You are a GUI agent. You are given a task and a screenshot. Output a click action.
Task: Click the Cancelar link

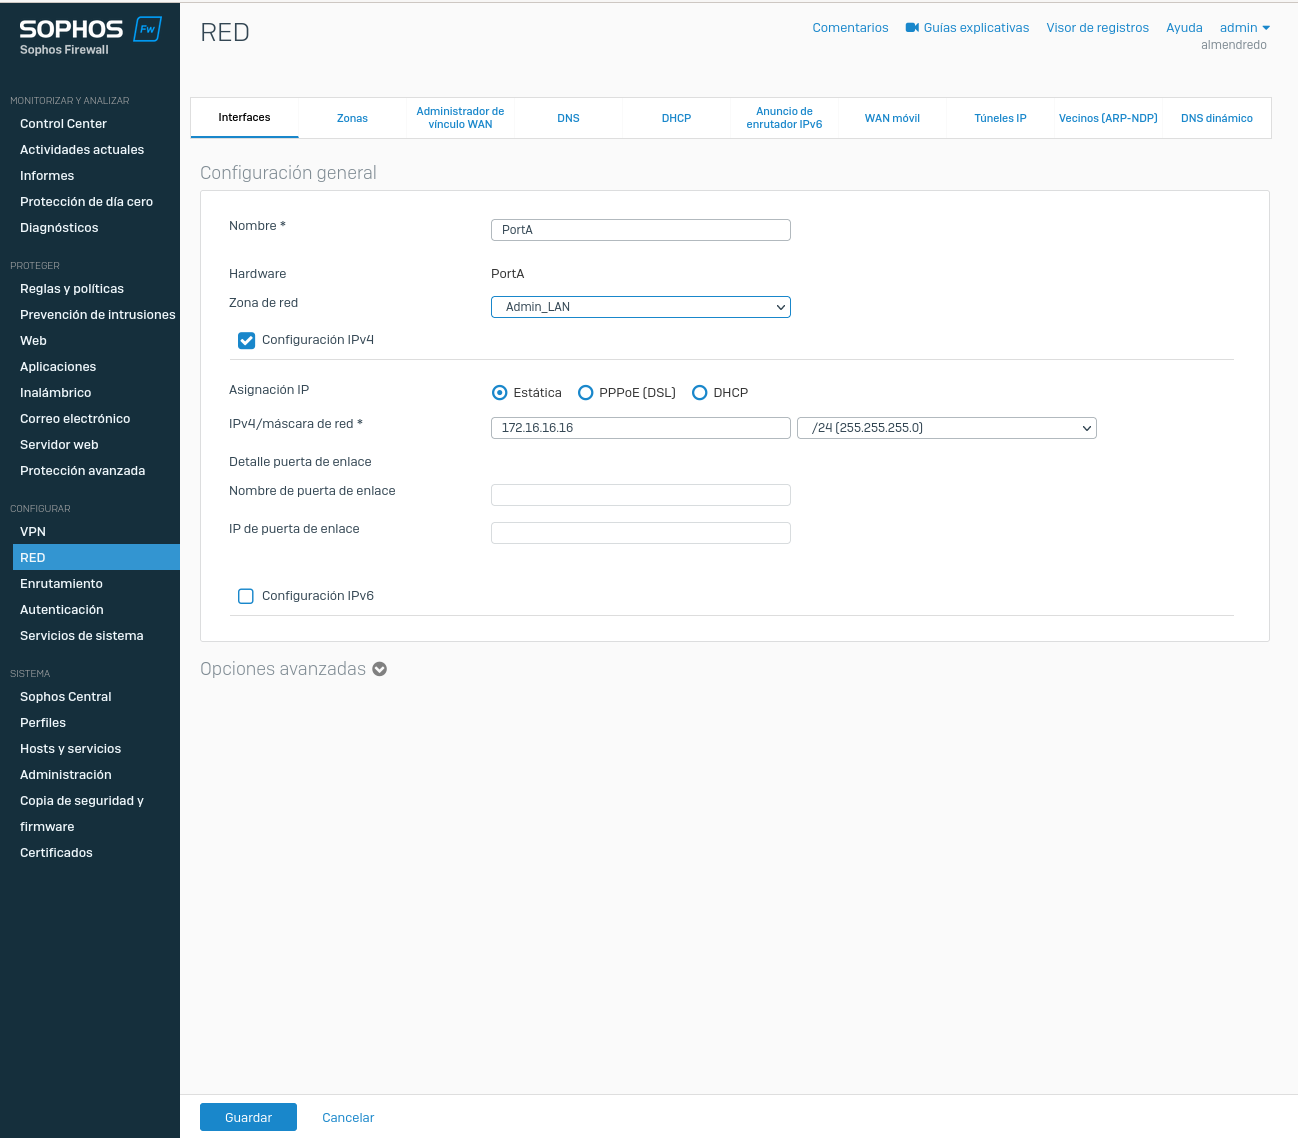348,1118
